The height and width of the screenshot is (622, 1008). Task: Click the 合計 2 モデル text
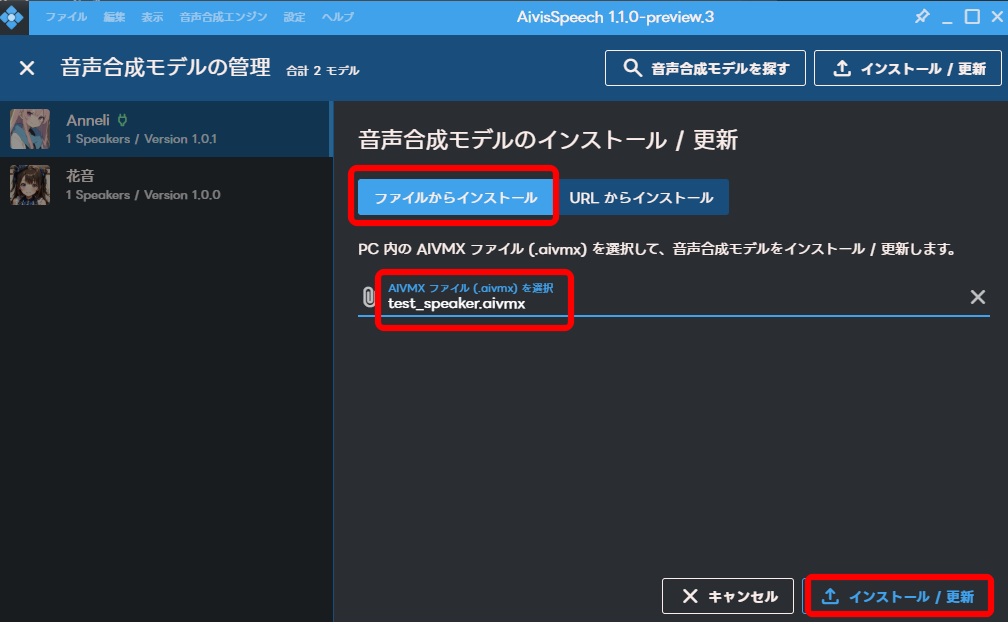323,71
